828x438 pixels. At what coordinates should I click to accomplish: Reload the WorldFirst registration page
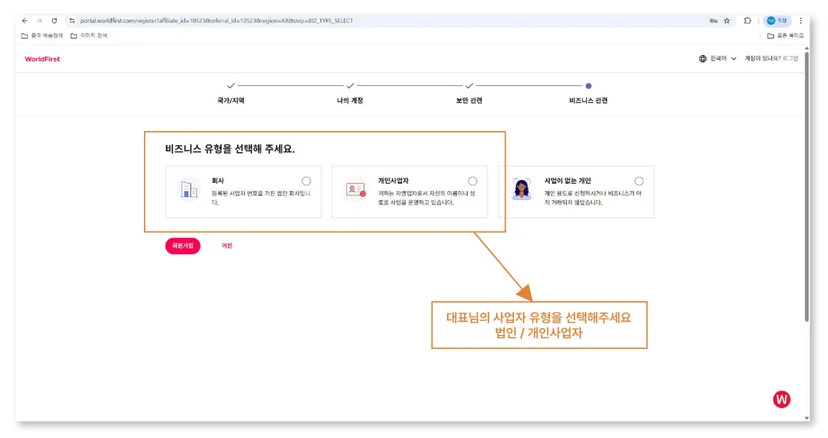click(x=54, y=21)
